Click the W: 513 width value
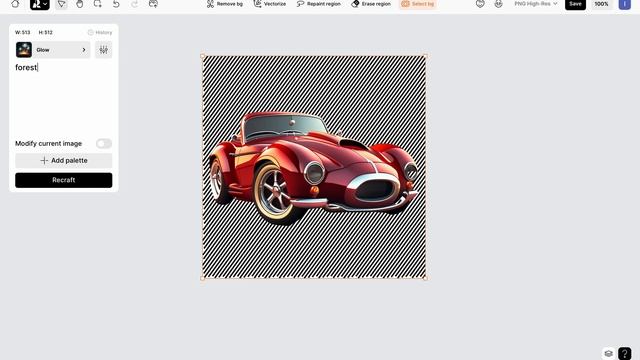Viewport: 640px width, 360px height. 22,32
